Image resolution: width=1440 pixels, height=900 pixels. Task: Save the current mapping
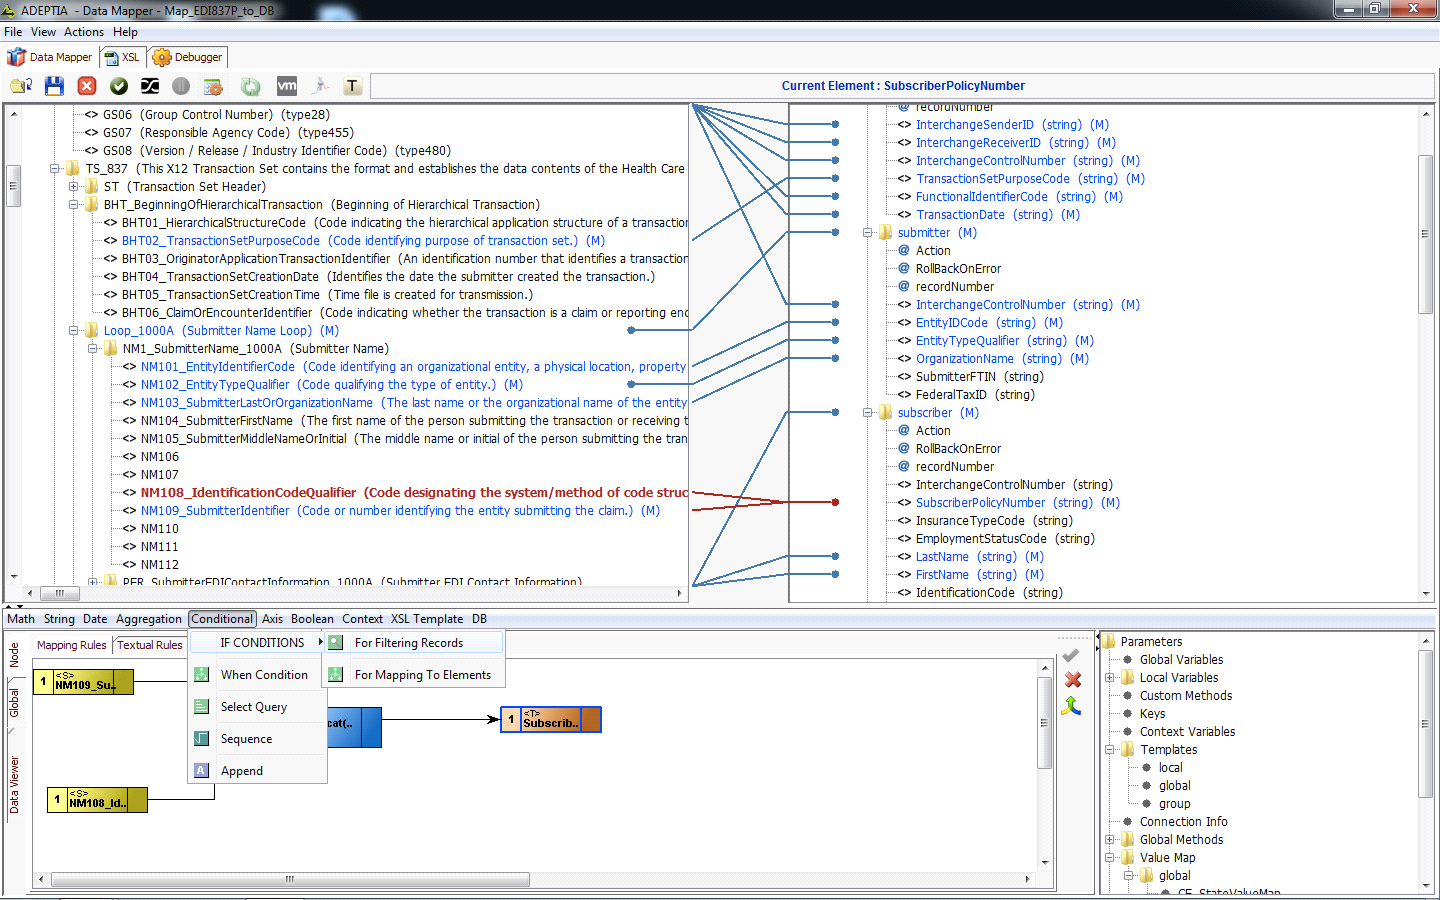coord(54,86)
